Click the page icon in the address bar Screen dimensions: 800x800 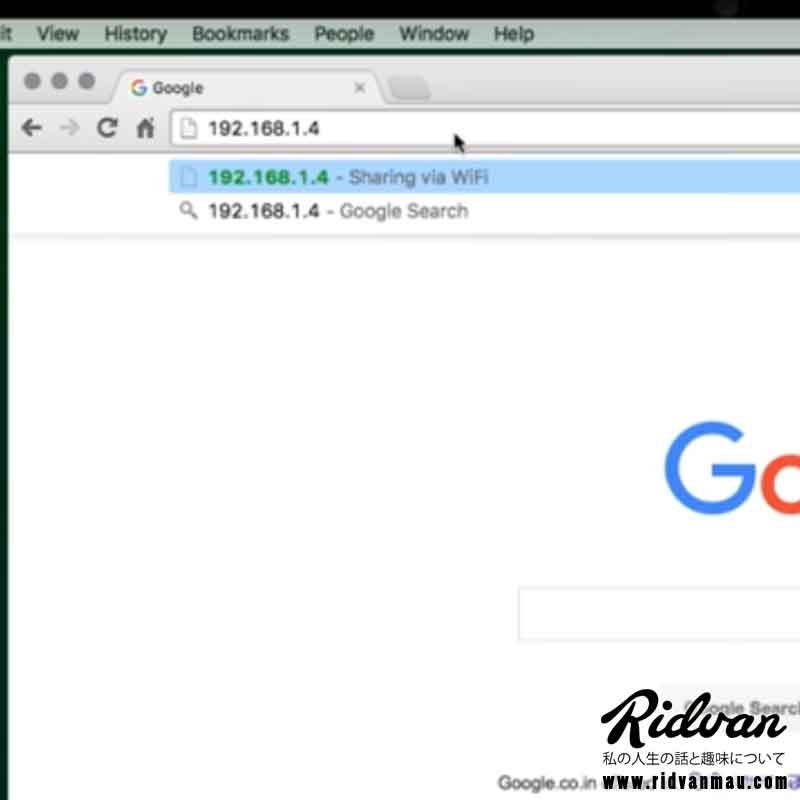[188, 128]
